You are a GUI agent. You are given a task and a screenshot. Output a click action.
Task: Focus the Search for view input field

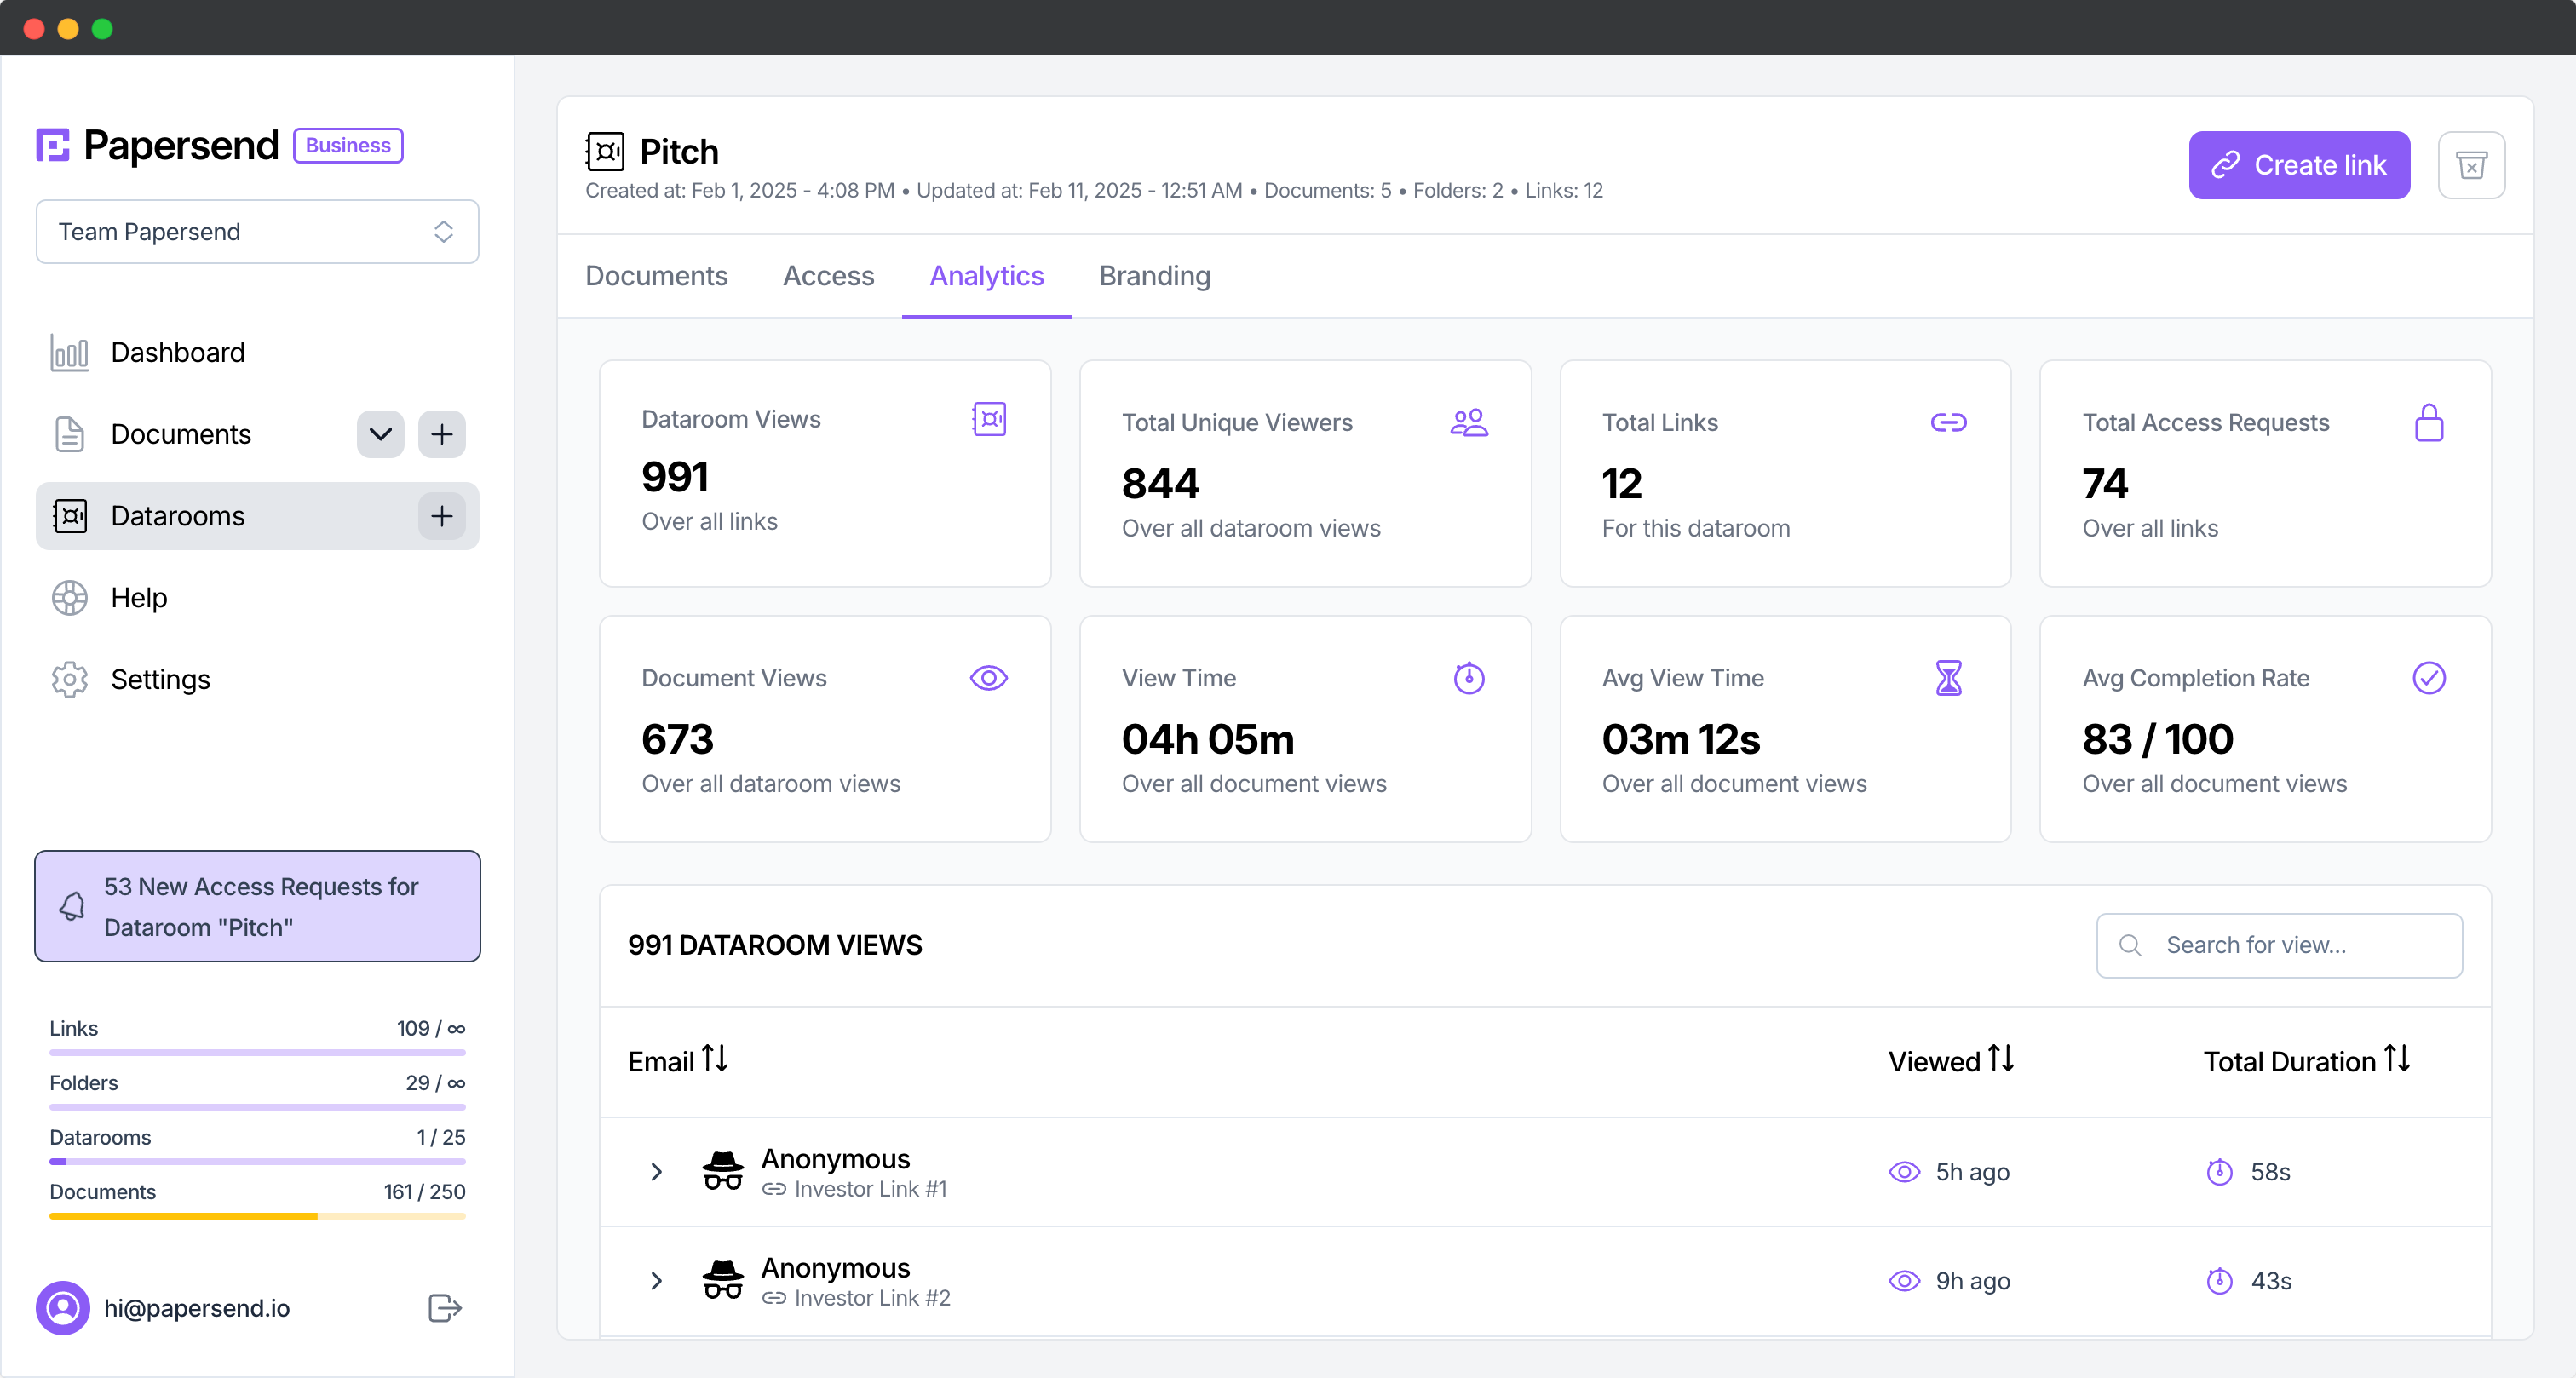(2279, 945)
